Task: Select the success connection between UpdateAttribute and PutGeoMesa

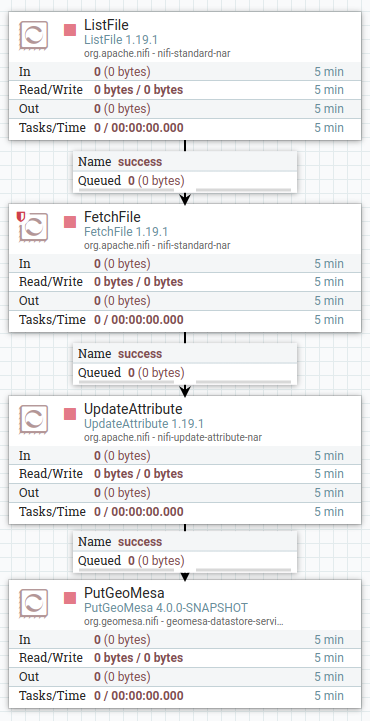Action: point(185,552)
